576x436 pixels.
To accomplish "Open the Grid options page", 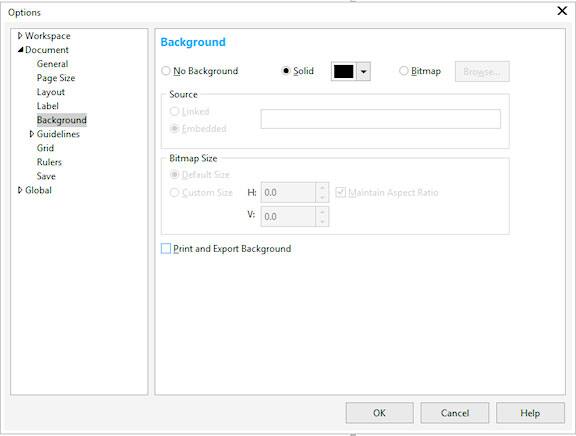I will click(x=45, y=148).
